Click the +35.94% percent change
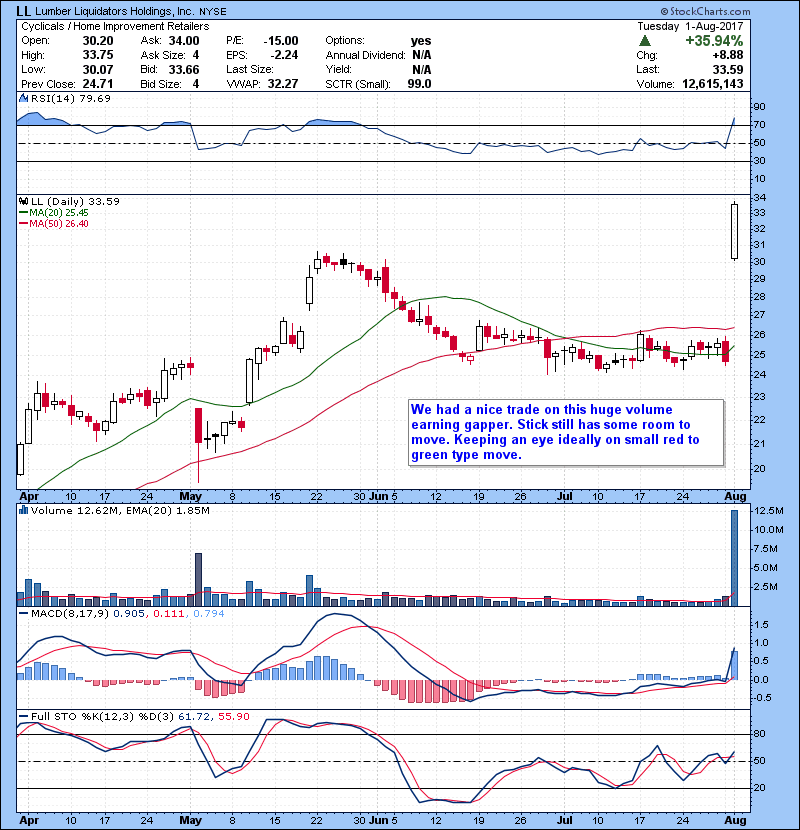 click(x=714, y=41)
